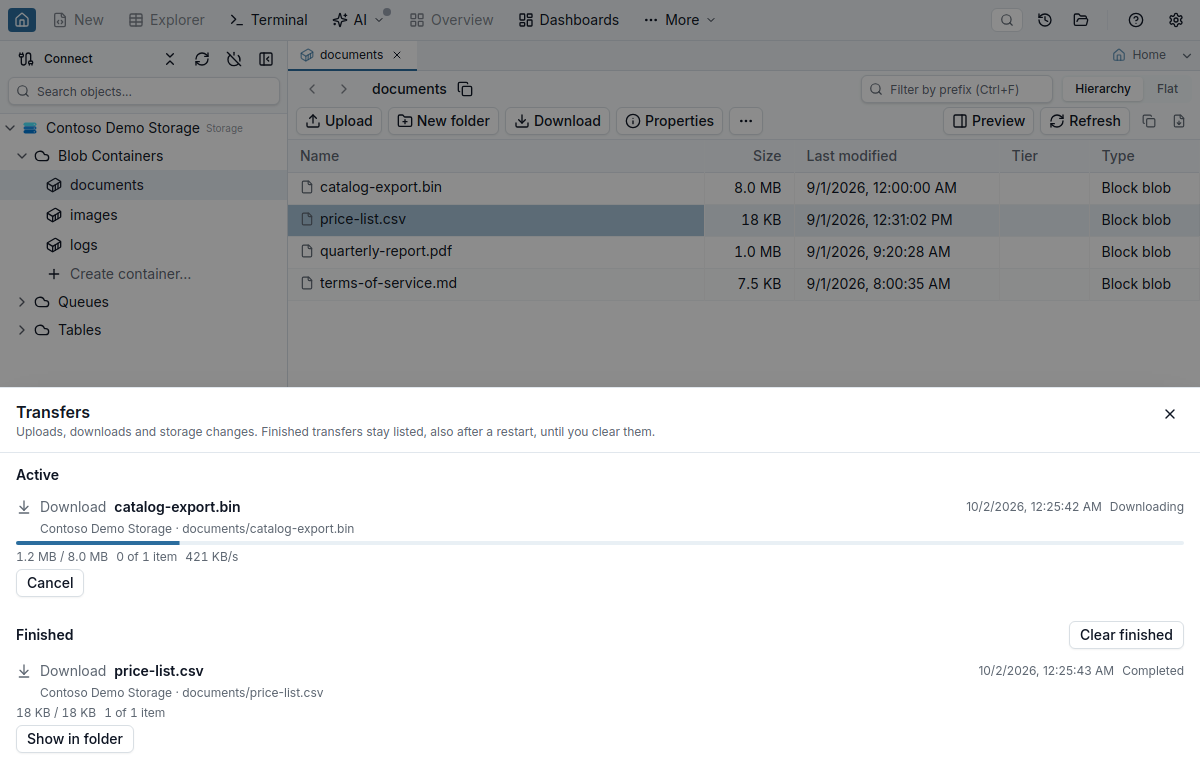Image resolution: width=1200 pixels, height=773 pixels.
Task: Hide the sidebar panel icon
Action: coord(266,59)
